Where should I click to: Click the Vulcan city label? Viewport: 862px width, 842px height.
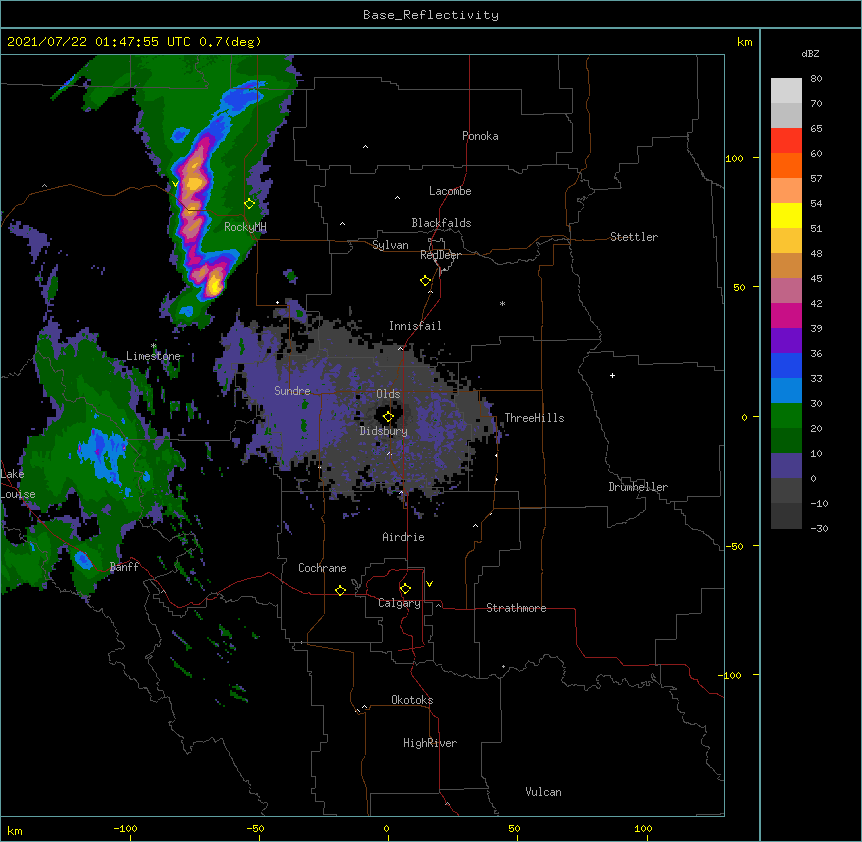[543, 792]
